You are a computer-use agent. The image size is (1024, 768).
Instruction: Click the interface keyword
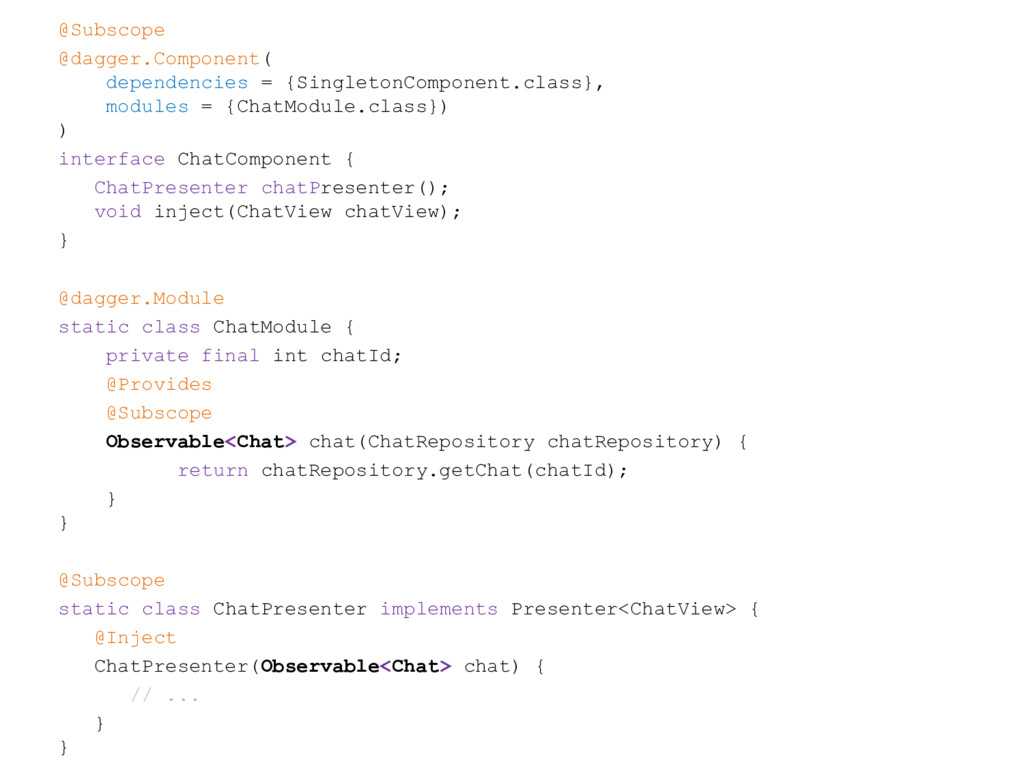point(112,159)
